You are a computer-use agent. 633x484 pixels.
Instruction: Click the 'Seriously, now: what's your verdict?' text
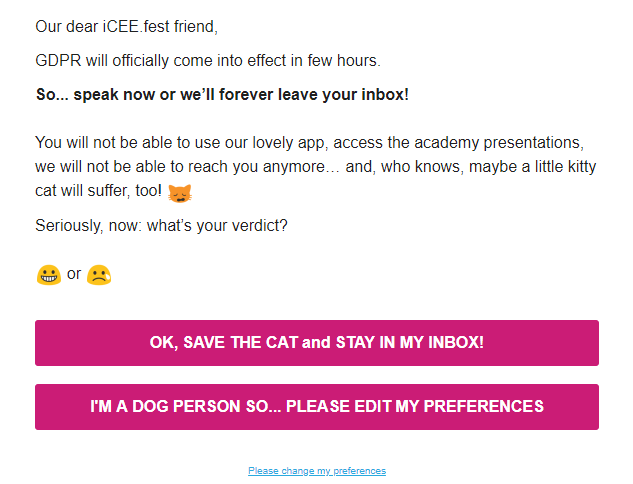click(161, 226)
